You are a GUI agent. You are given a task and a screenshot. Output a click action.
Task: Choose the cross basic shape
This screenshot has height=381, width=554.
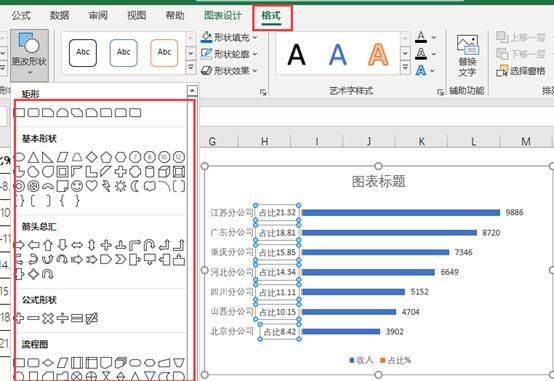[120, 172]
